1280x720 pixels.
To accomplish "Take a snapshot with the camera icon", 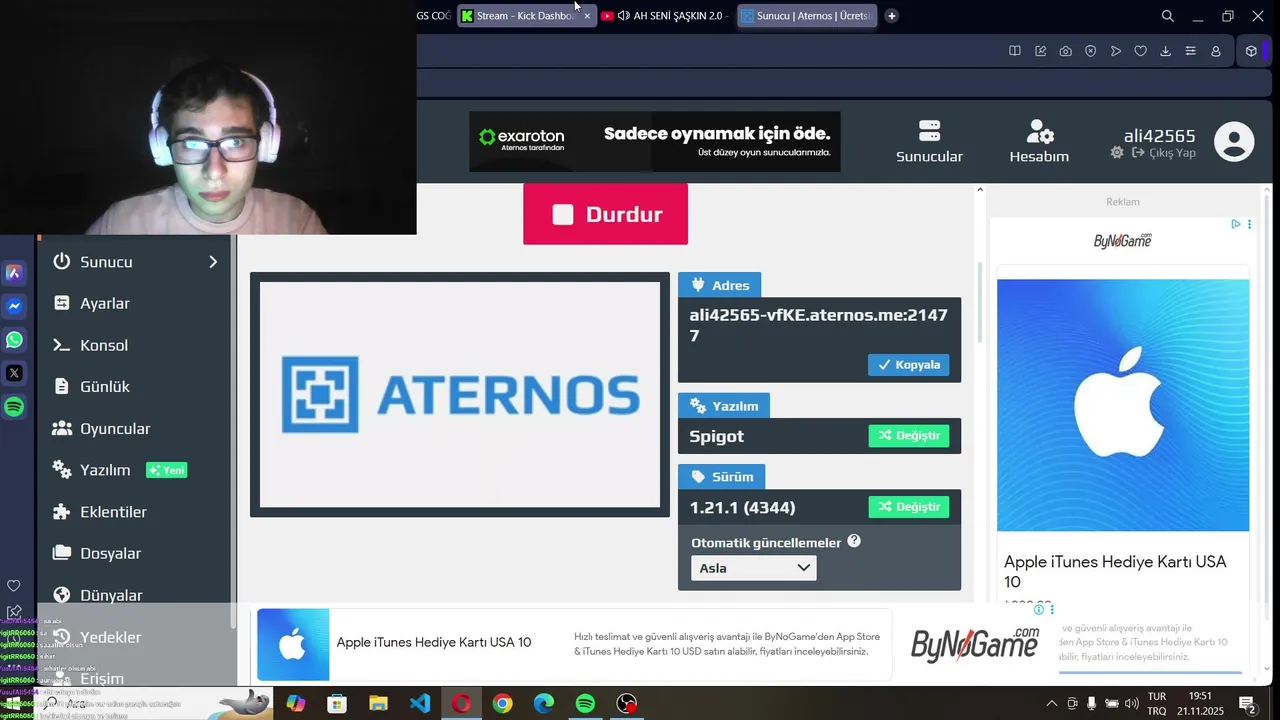I will [1065, 51].
